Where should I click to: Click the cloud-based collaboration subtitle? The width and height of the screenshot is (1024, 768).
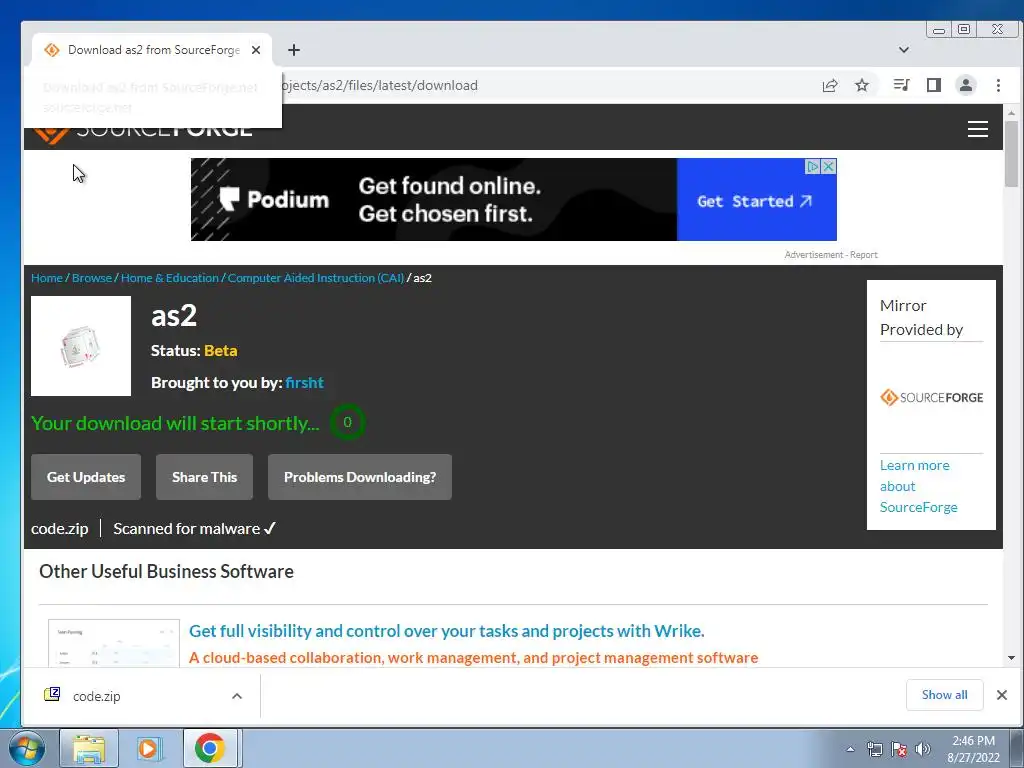pyautogui.click(x=473, y=658)
